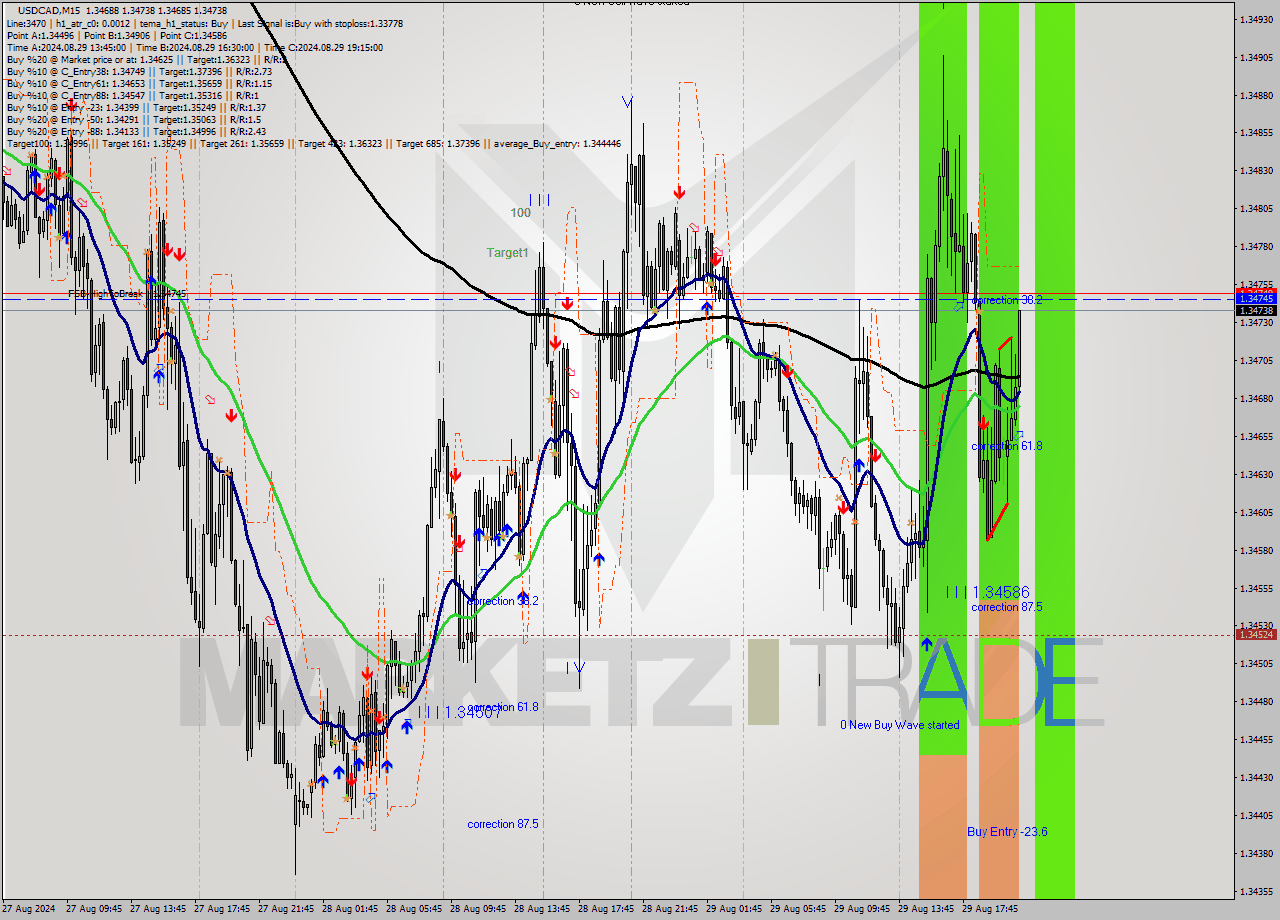Click the '29 Aug 13:45' time axis label
This screenshot has width=1280, height=920.
[x=924, y=909]
